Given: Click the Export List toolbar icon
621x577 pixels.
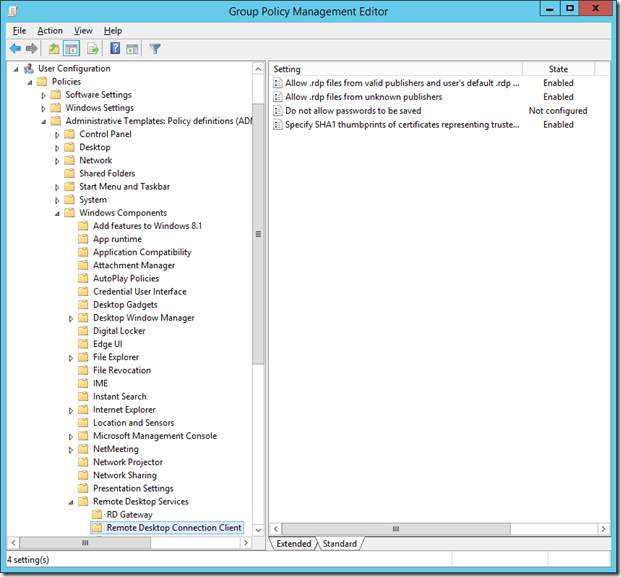Looking at the screenshot, I should pyautogui.click(x=93, y=48).
